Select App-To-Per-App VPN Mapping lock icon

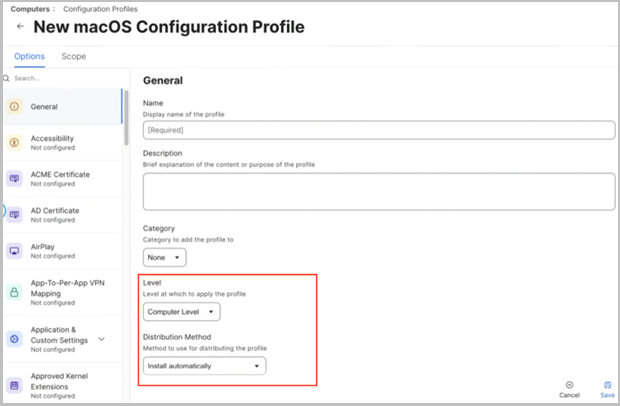pos(14,292)
